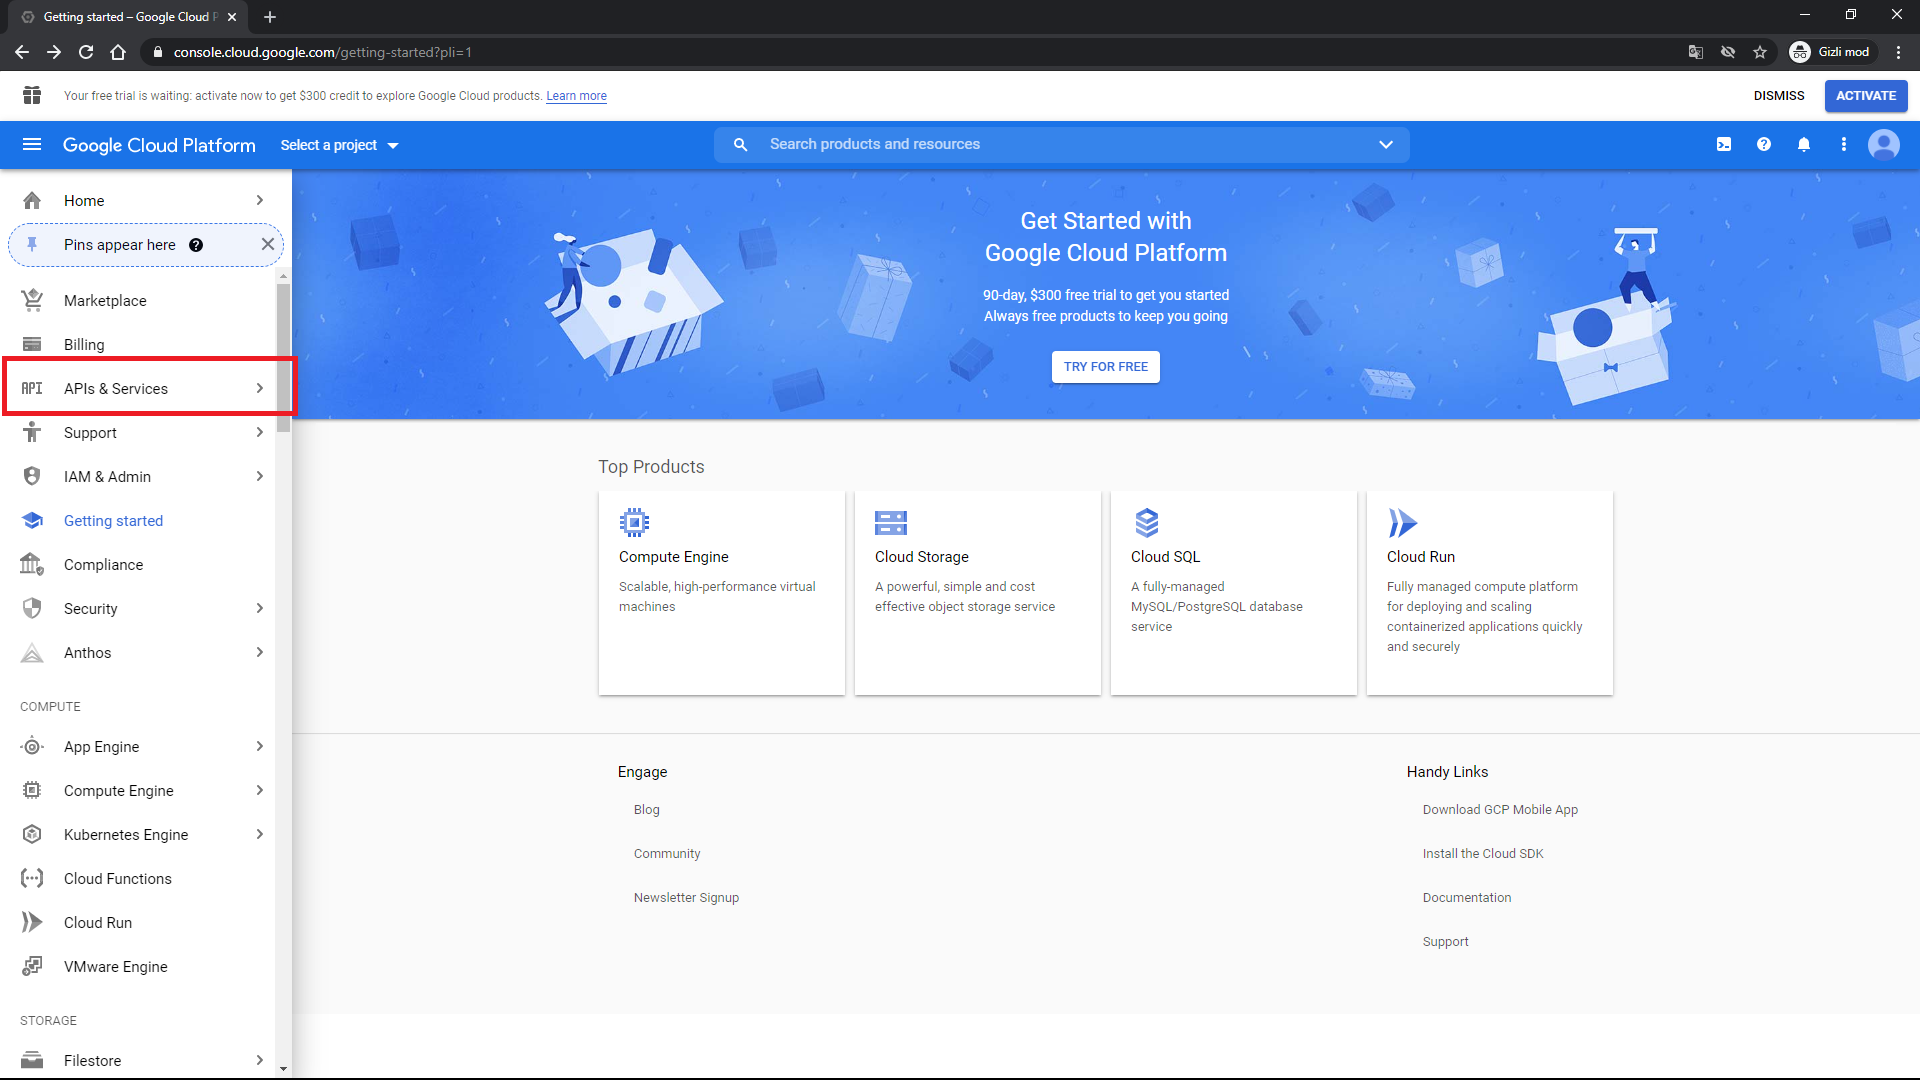
Task: Open the Help question mark icon
Action: pos(1764,145)
